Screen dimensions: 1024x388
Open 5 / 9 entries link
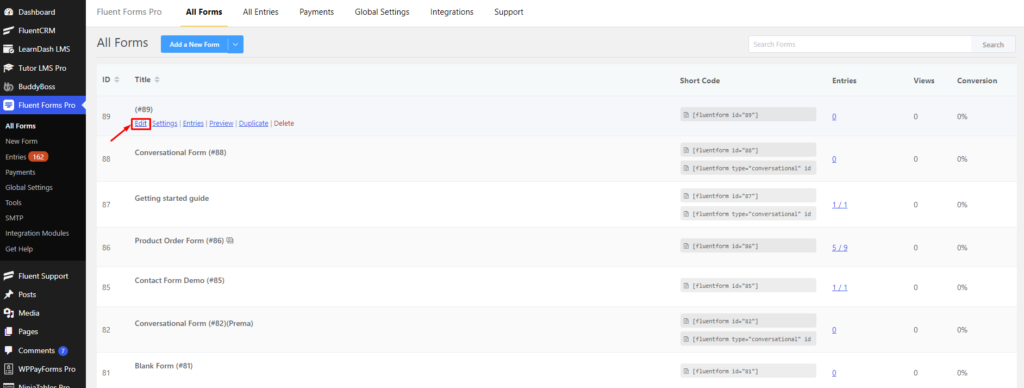(840, 248)
